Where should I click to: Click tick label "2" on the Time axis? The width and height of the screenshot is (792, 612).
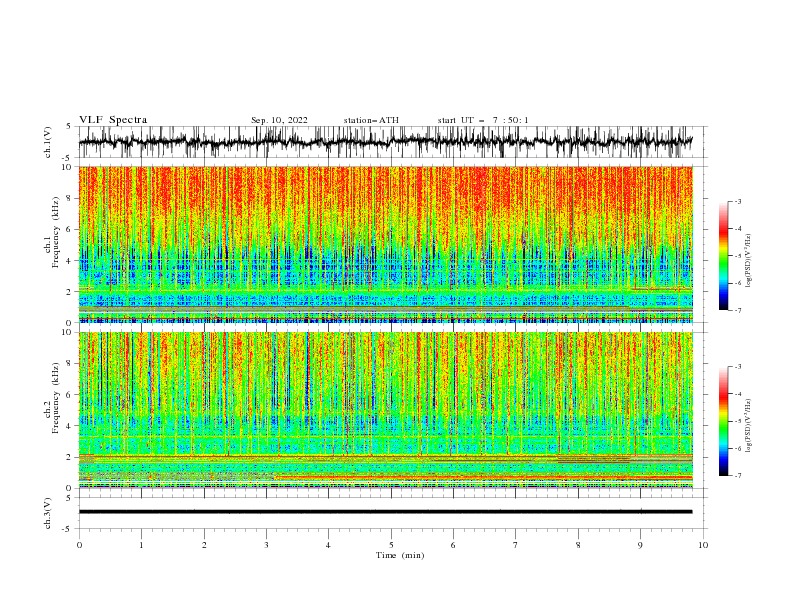tap(204, 545)
